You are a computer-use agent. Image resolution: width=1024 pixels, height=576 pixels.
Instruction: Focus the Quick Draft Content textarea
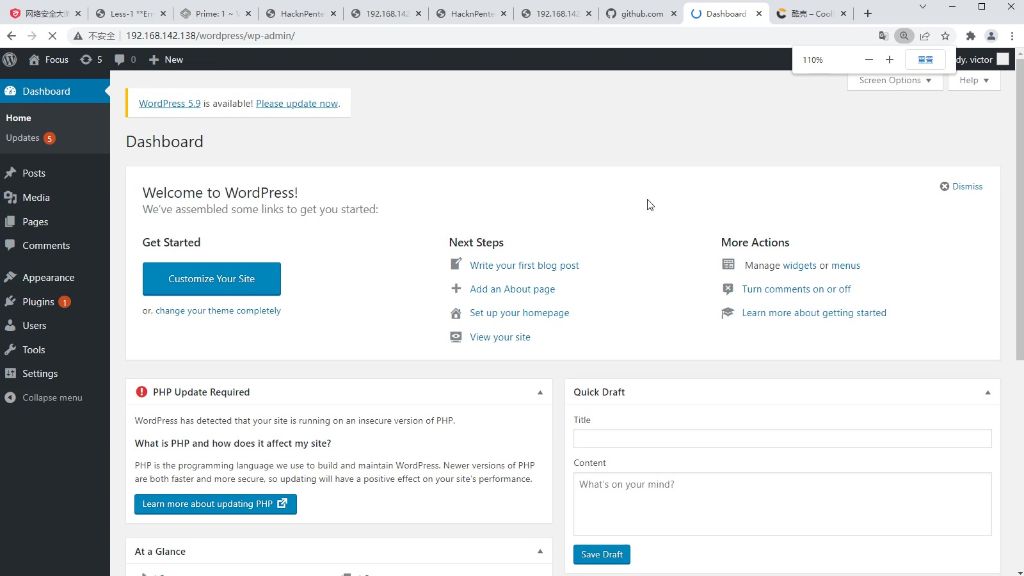782,504
